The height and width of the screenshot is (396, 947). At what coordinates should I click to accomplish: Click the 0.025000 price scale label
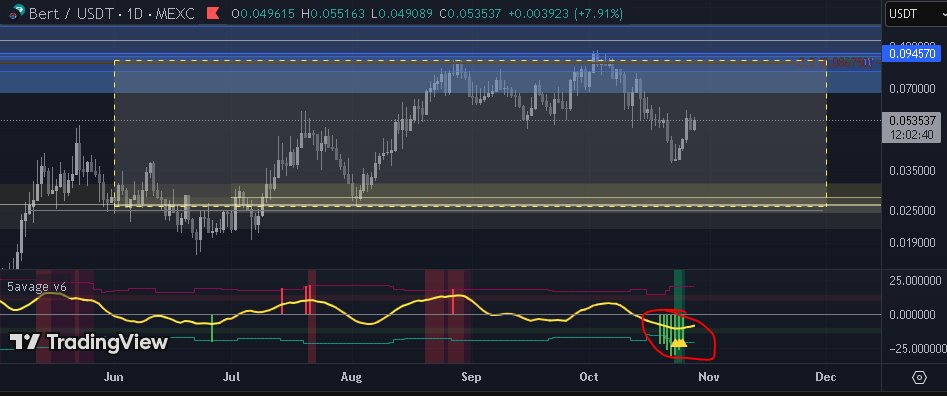tap(913, 211)
